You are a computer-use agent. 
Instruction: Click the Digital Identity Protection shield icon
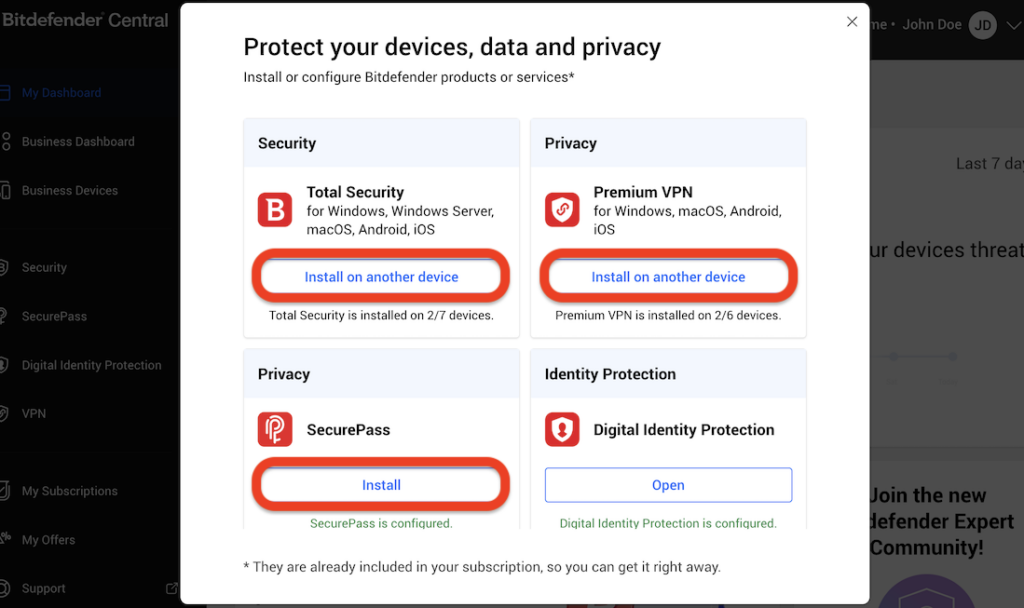coord(562,429)
